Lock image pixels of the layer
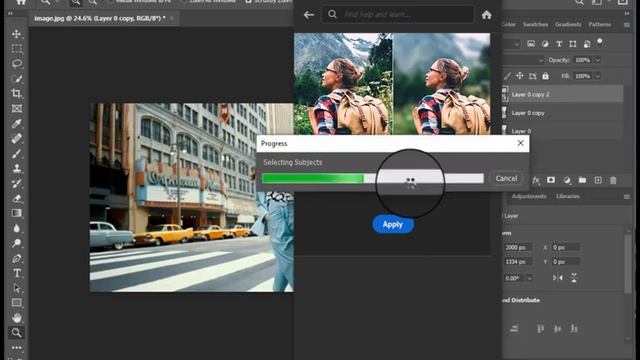The height and width of the screenshot is (360, 640). click(507, 76)
